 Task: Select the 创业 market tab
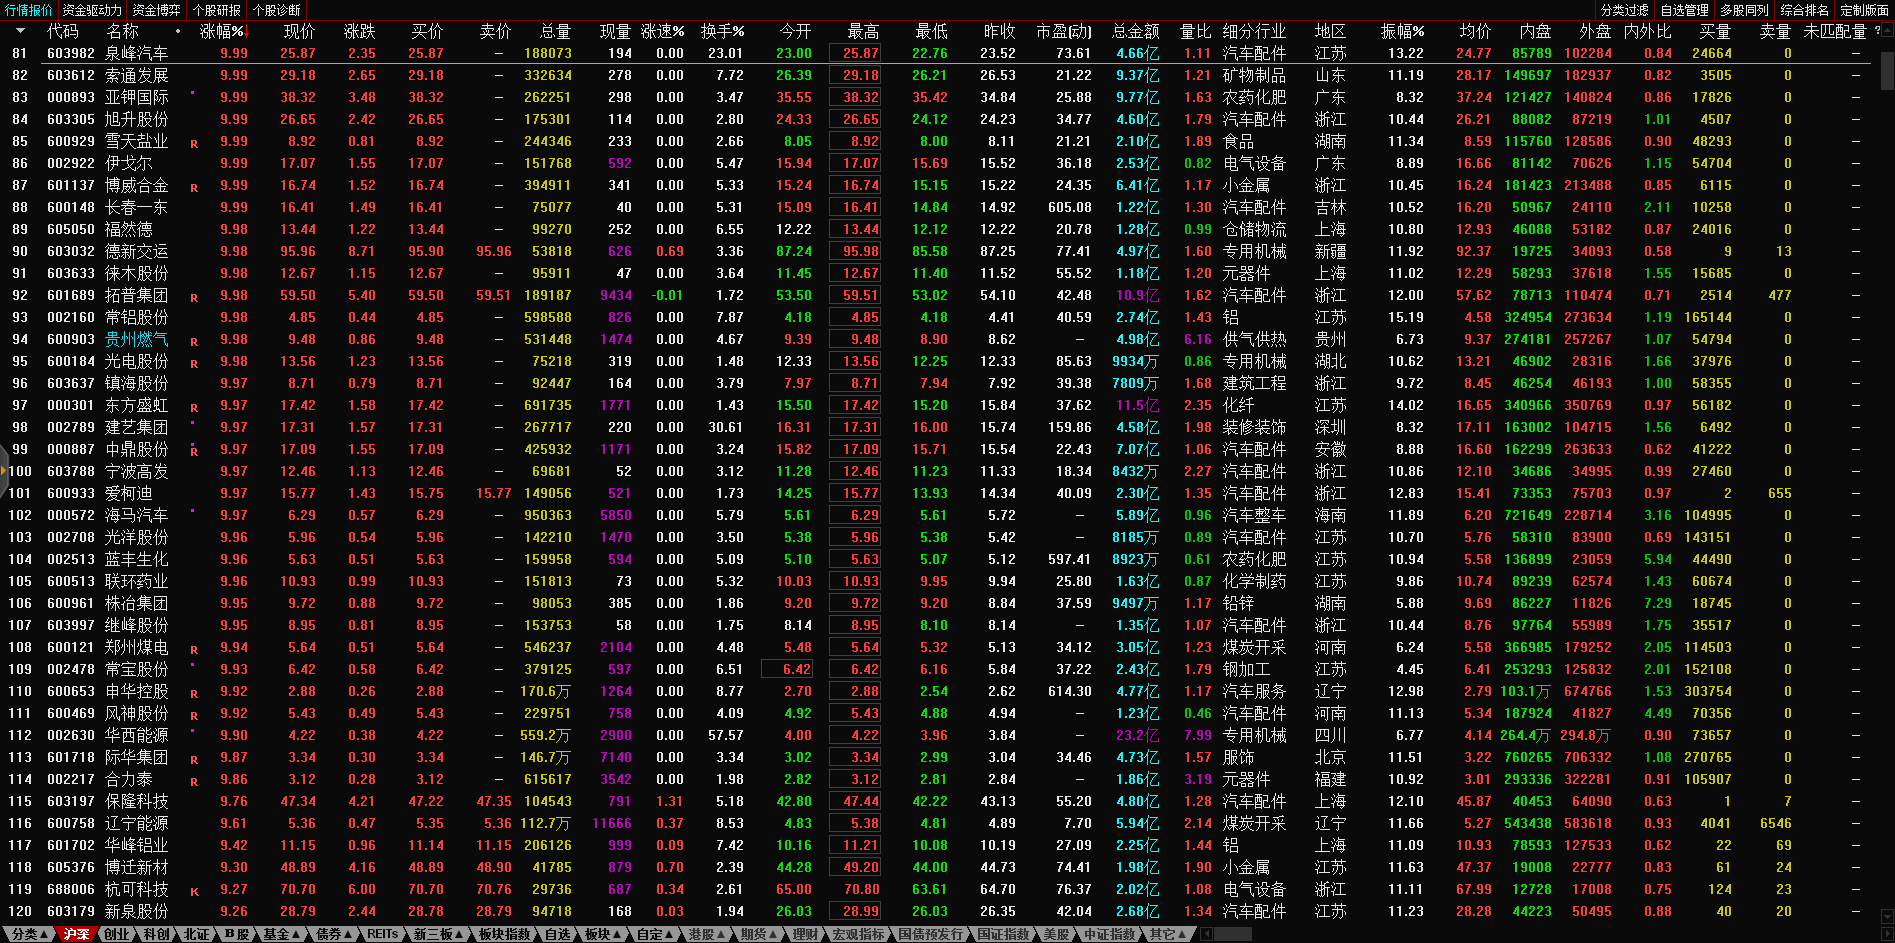click(x=117, y=934)
